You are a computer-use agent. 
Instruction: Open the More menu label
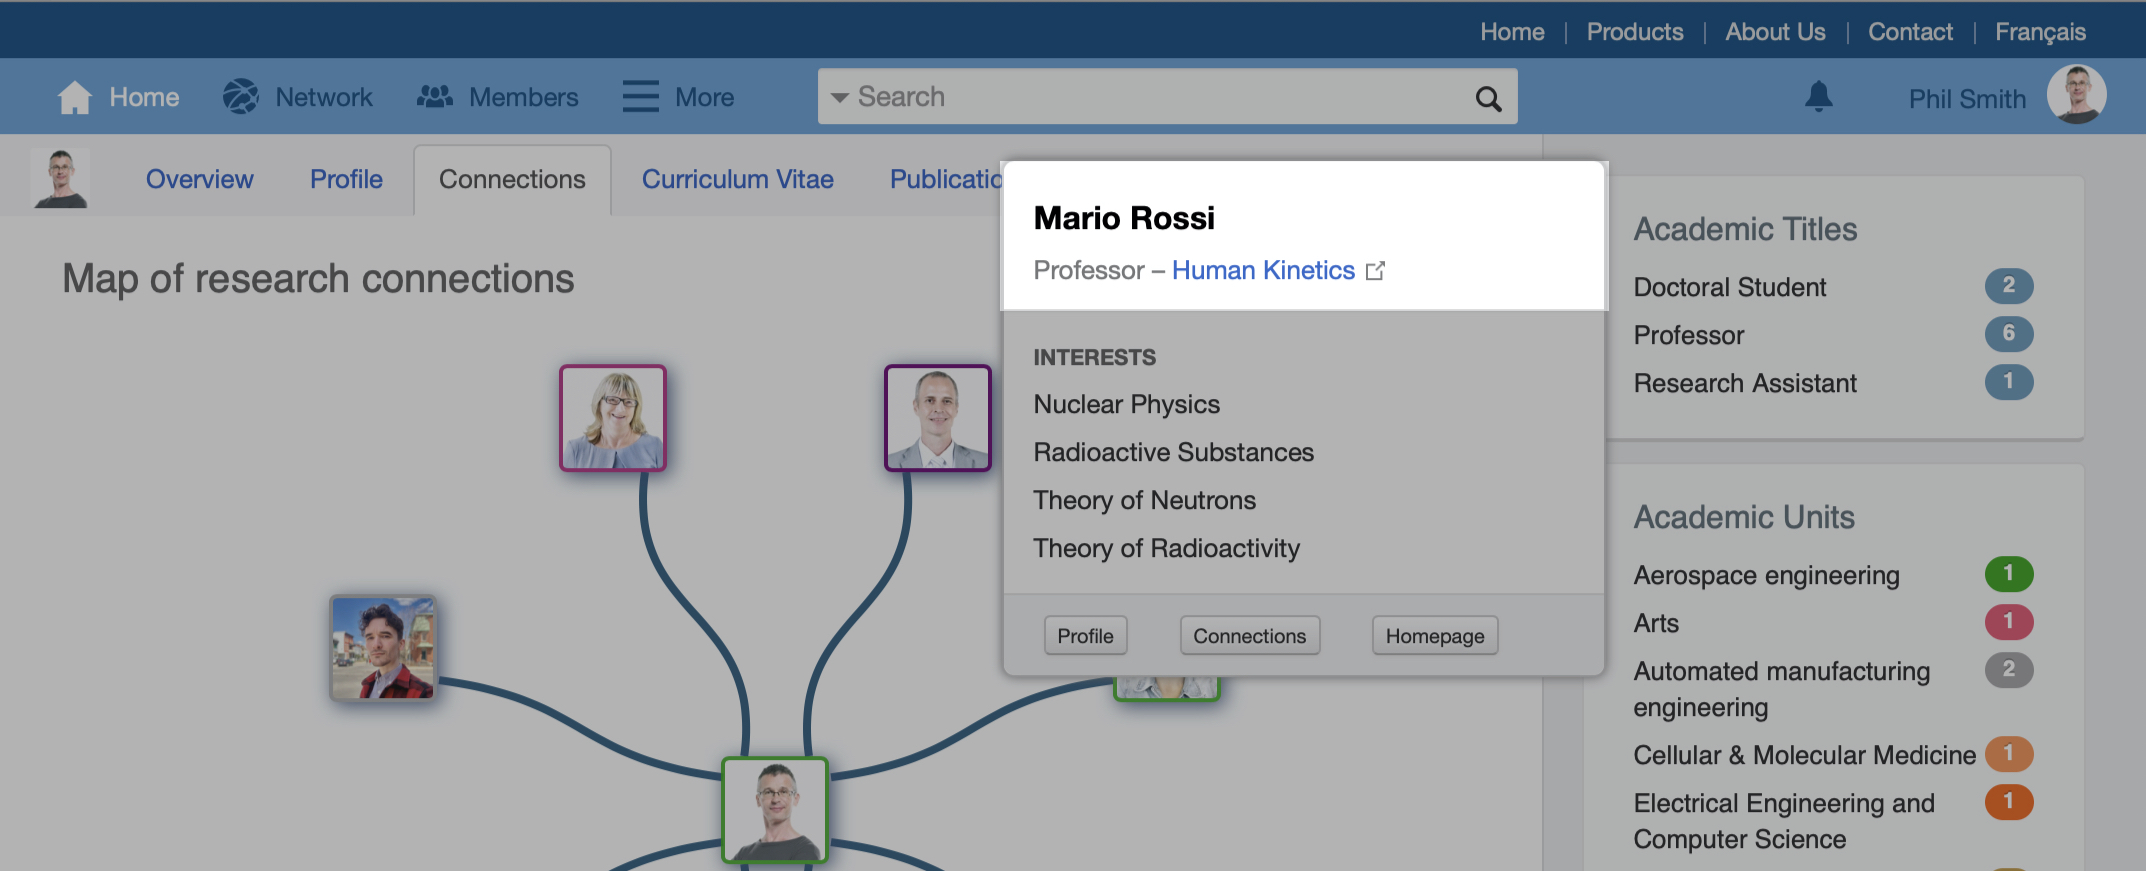[x=704, y=97]
